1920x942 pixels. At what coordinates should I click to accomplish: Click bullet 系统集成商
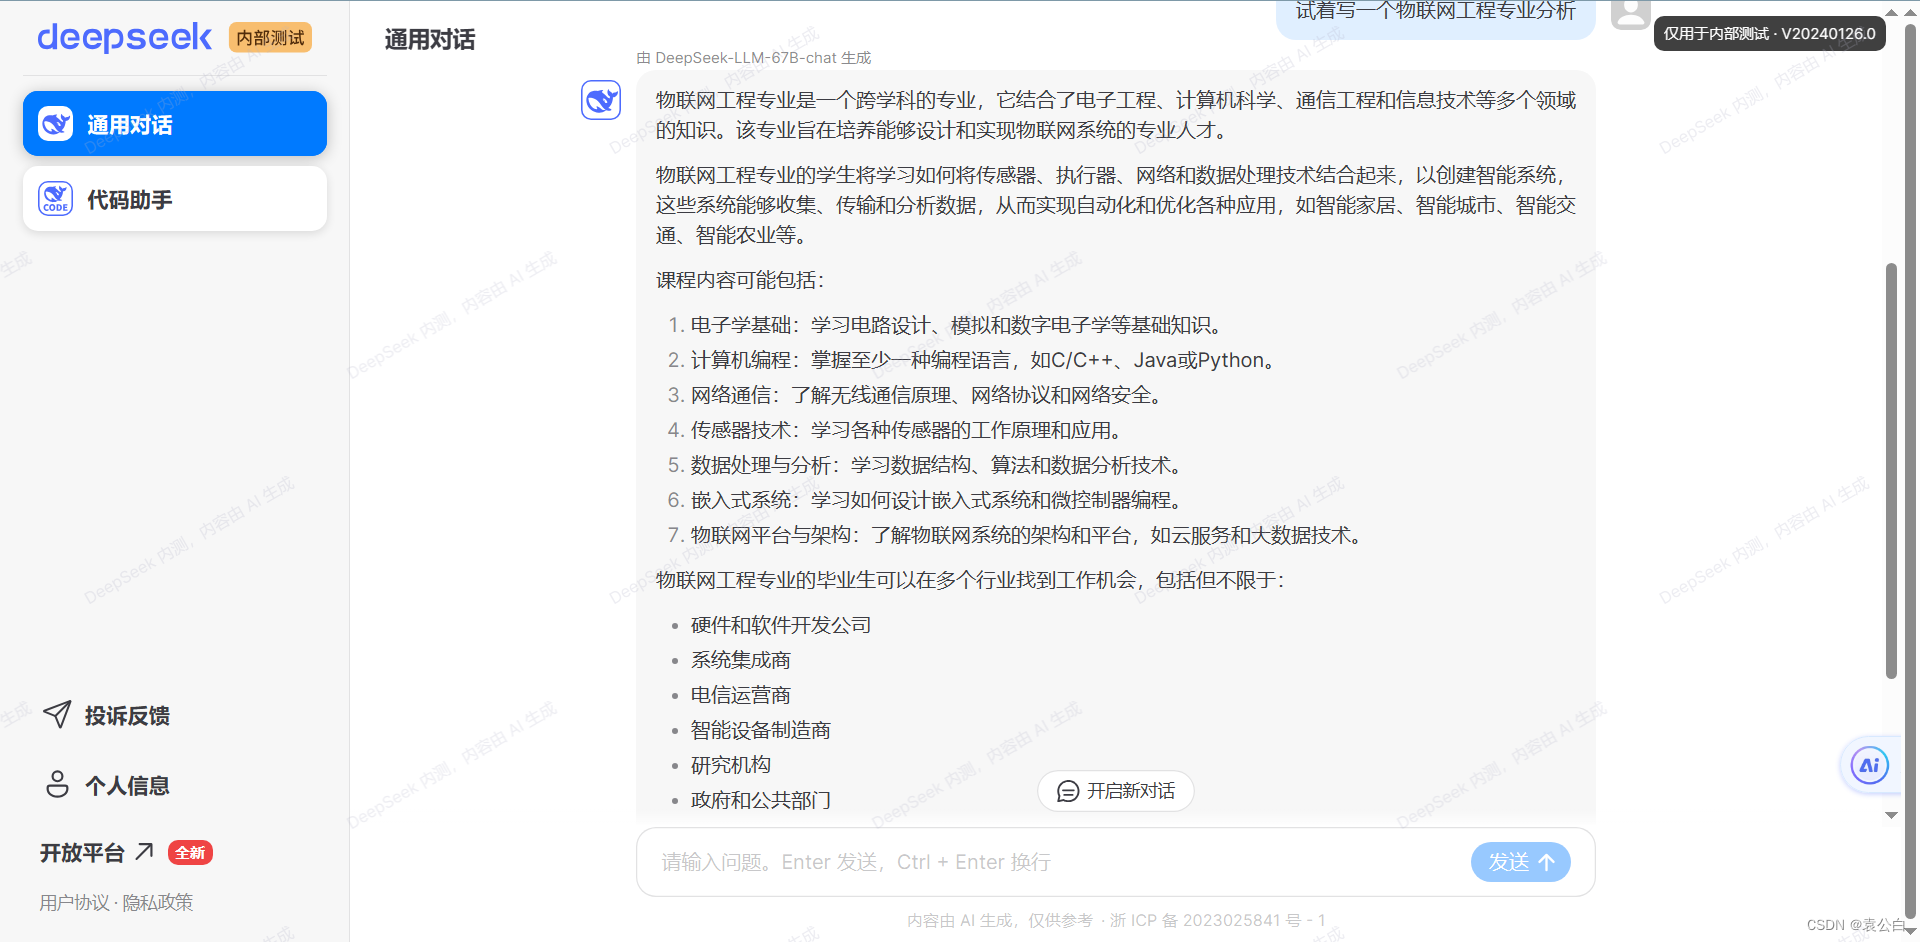pos(741,660)
